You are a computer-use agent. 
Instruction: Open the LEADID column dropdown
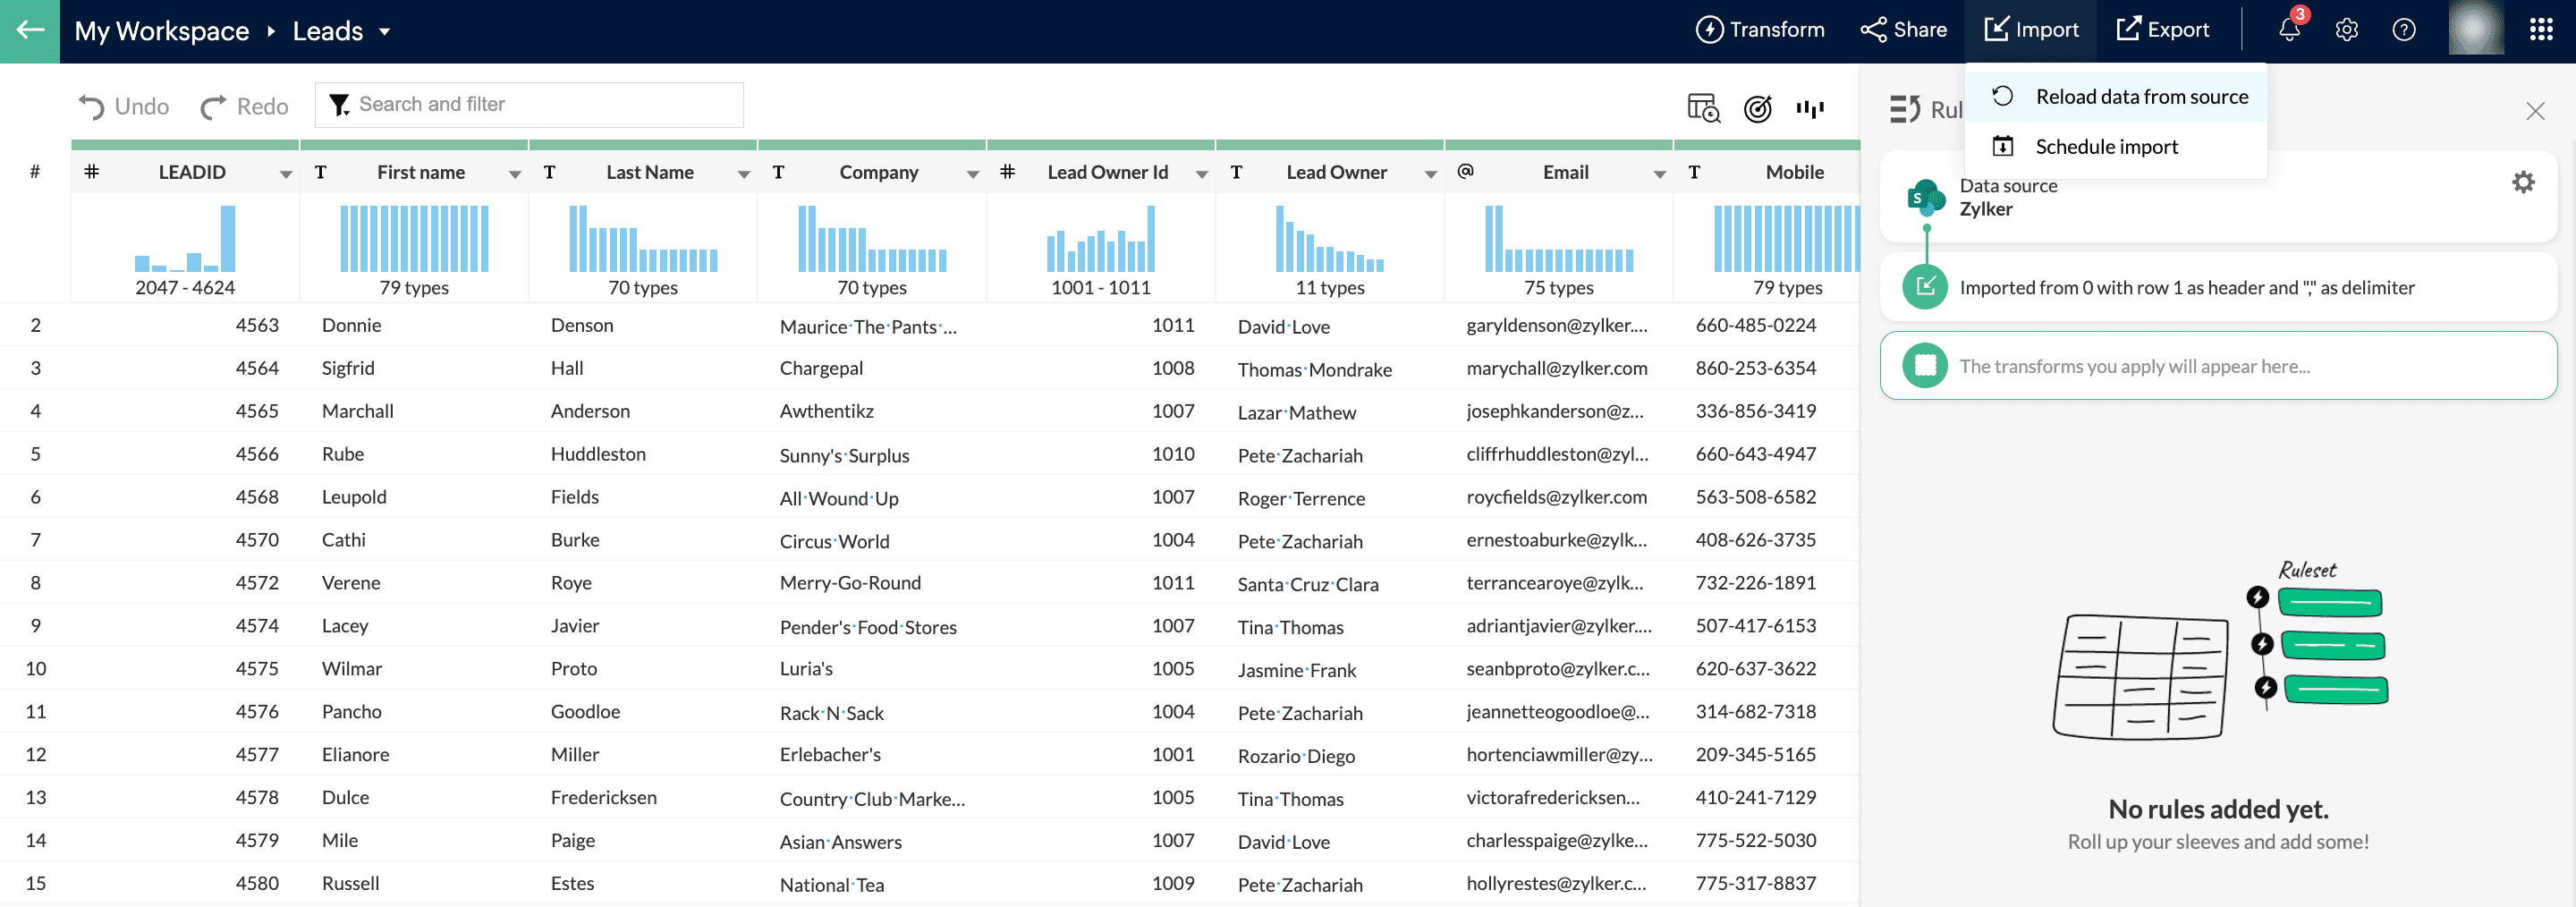[x=286, y=174]
